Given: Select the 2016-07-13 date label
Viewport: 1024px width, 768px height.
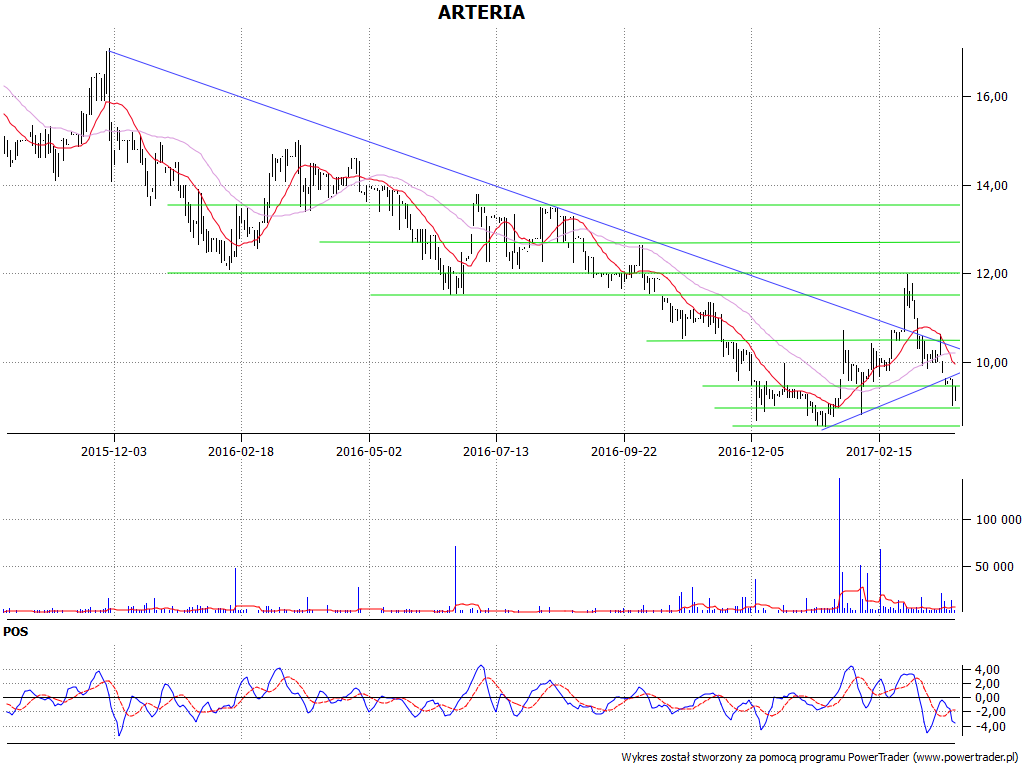Looking at the screenshot, I should 496,451.
